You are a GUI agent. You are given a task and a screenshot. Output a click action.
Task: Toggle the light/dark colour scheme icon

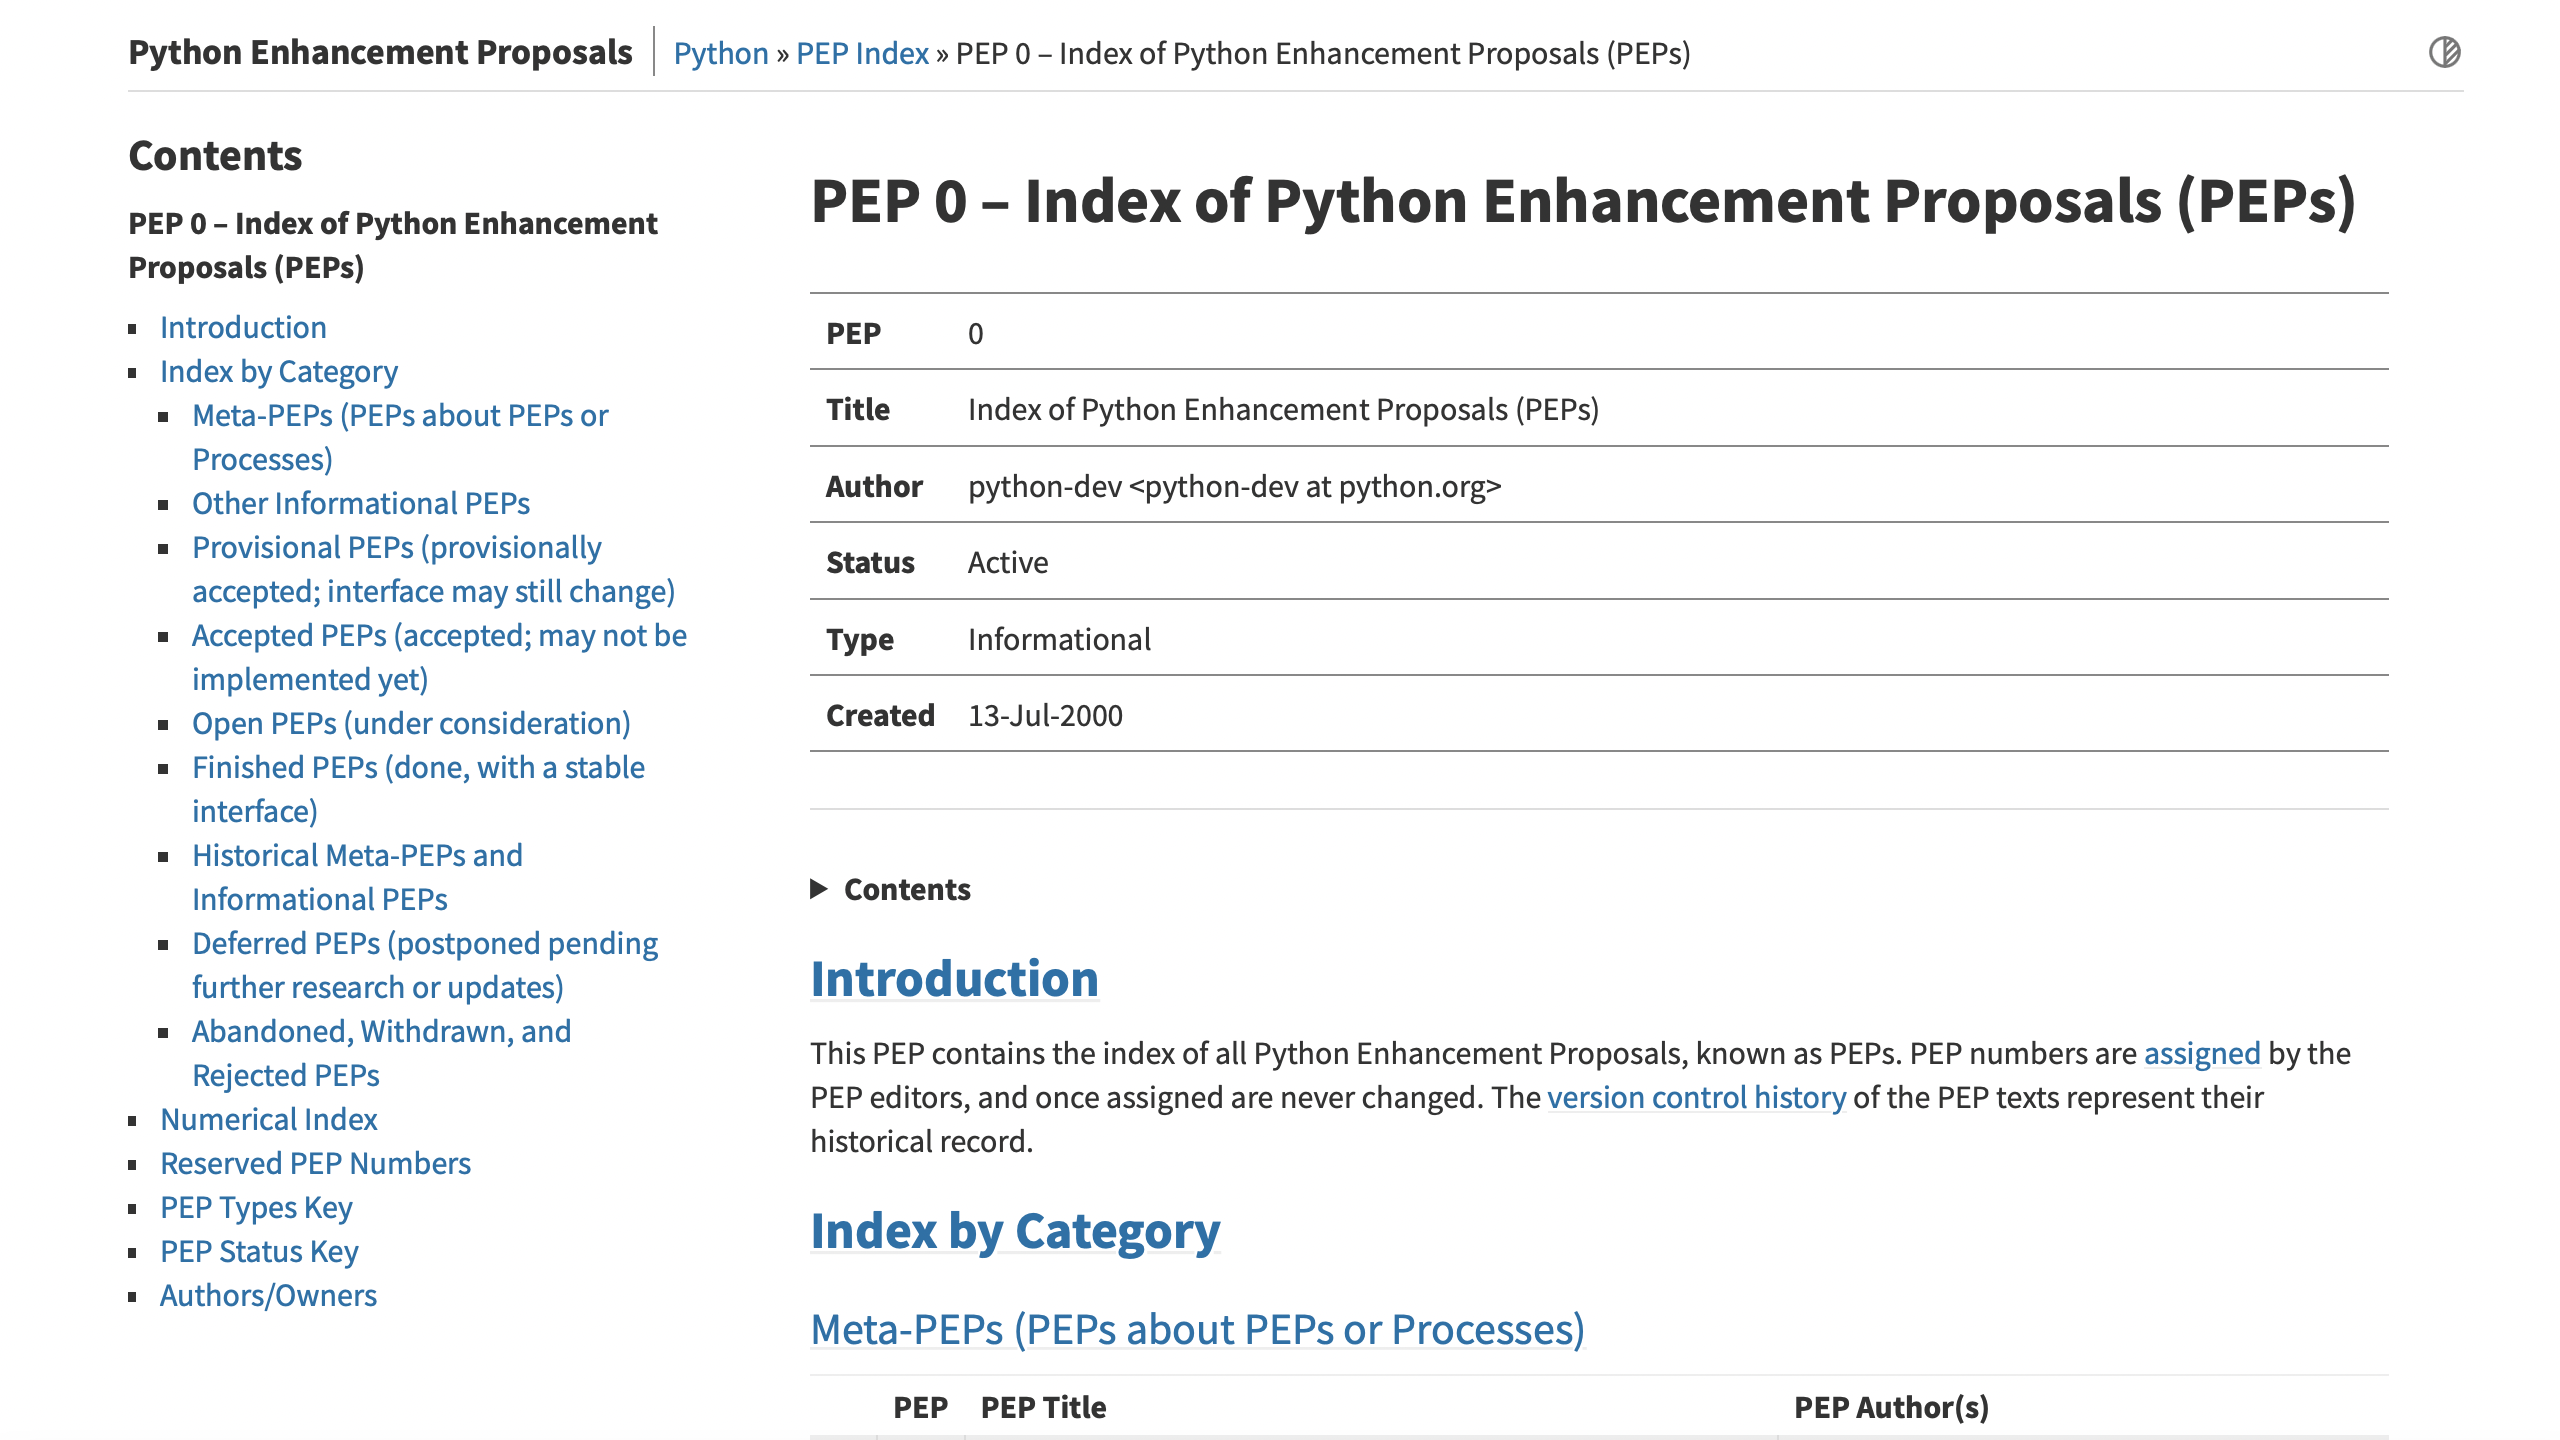click(2444, 52)
